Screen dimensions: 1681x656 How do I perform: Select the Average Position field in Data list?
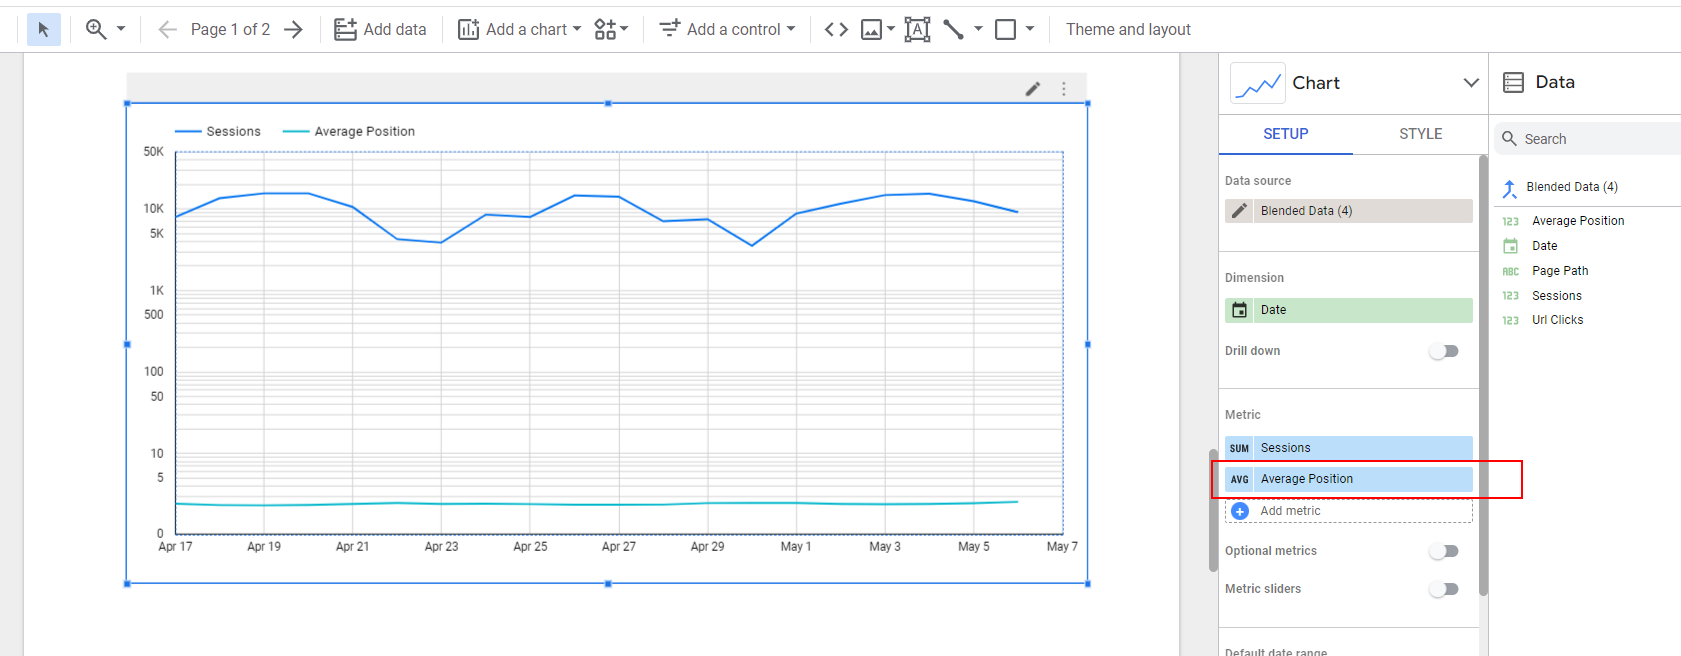(1577, 221)
